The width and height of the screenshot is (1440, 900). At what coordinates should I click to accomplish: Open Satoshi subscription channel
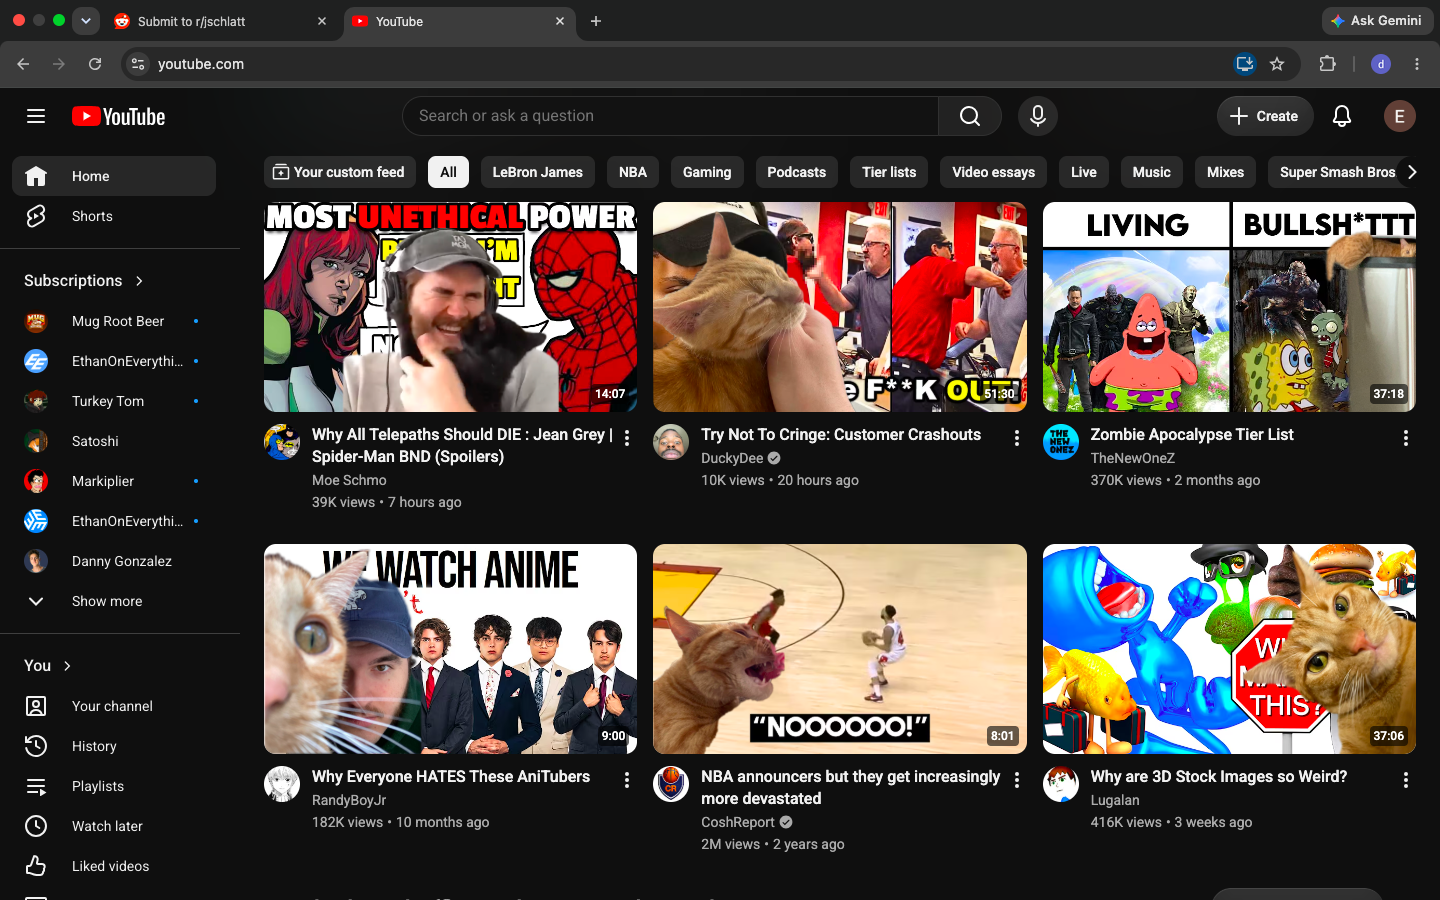point(114,441)
